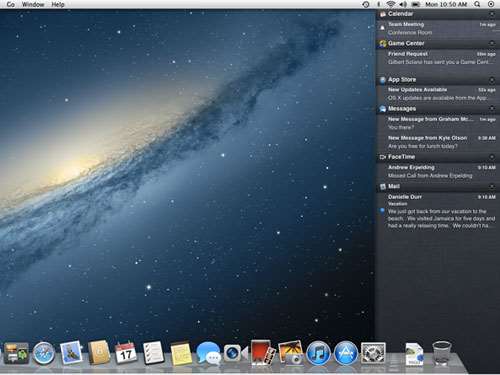Clear Mail notifications with X button

(492, 187)
